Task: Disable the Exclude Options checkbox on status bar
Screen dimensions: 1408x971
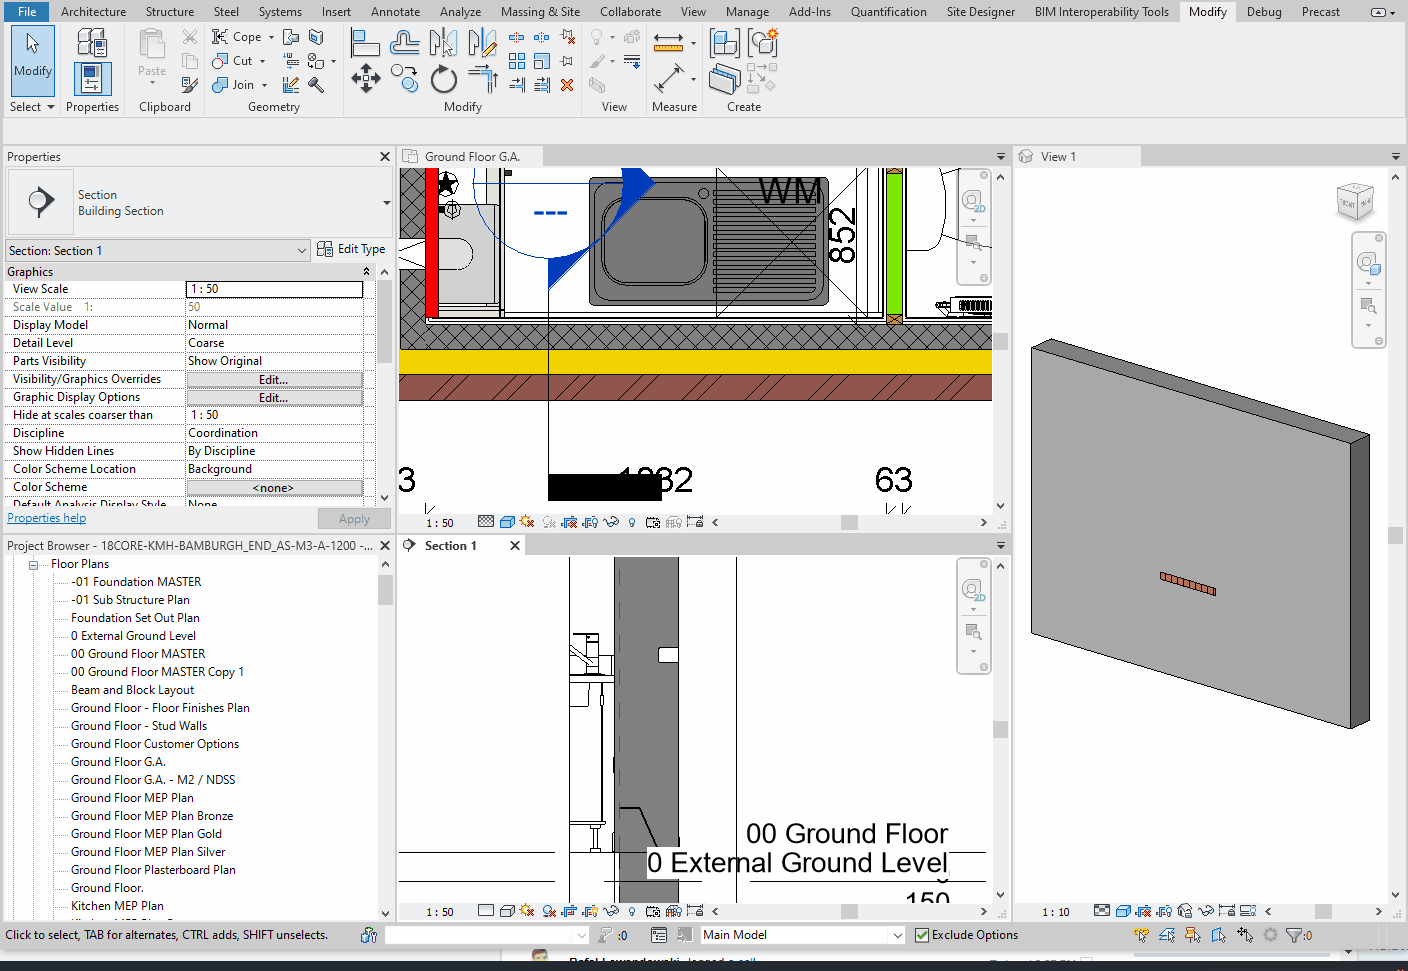Action: point(922,934)
